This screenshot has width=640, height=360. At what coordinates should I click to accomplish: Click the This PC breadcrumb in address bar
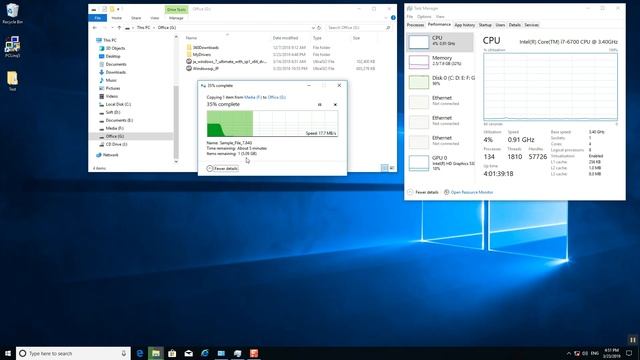(143, 28)
